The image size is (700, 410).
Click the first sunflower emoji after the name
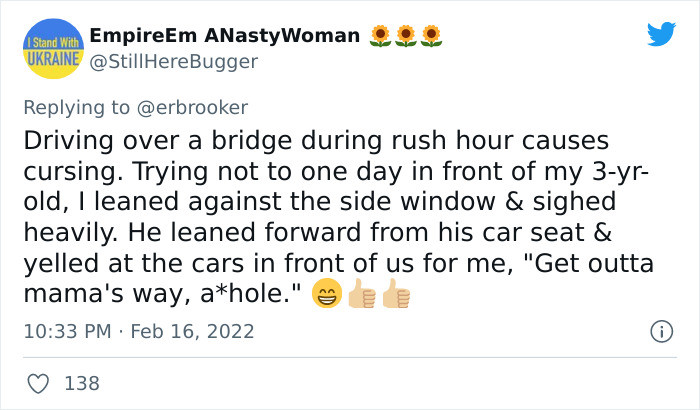[381, 37]
